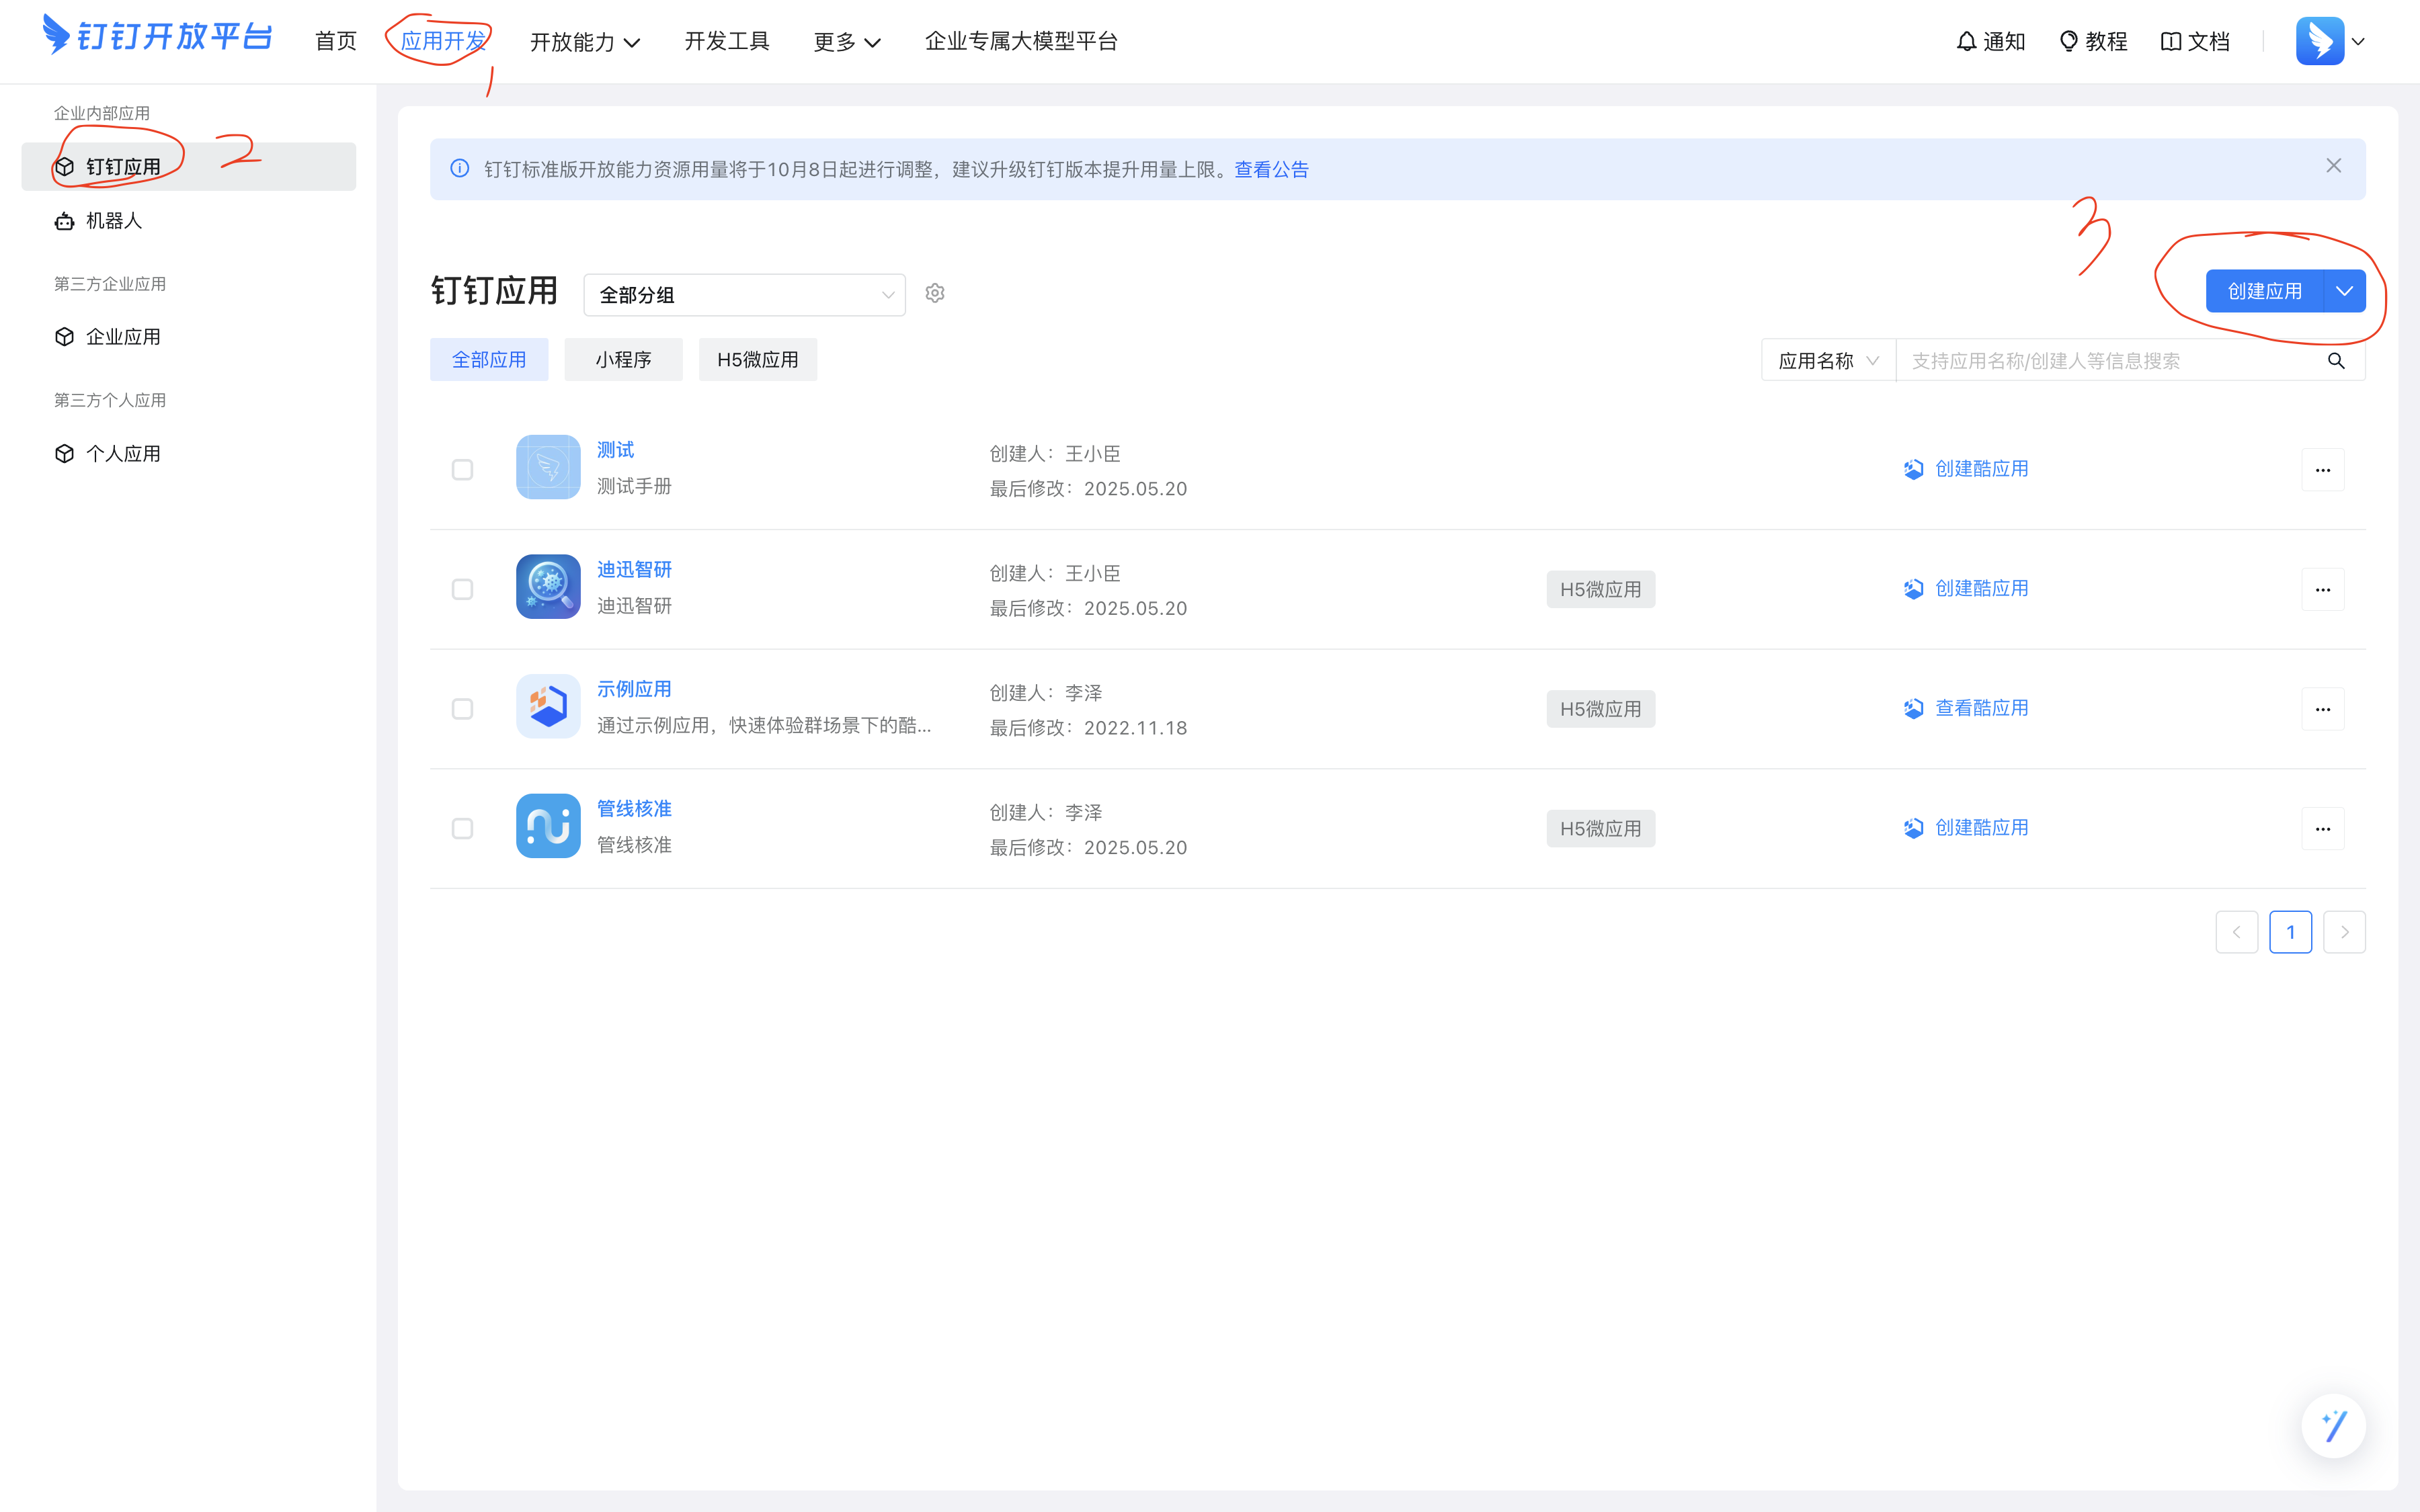Open the 管线核准 app icon
Image resolution: width=2420 pixels, height=1512 pixels.
point(548,826)
